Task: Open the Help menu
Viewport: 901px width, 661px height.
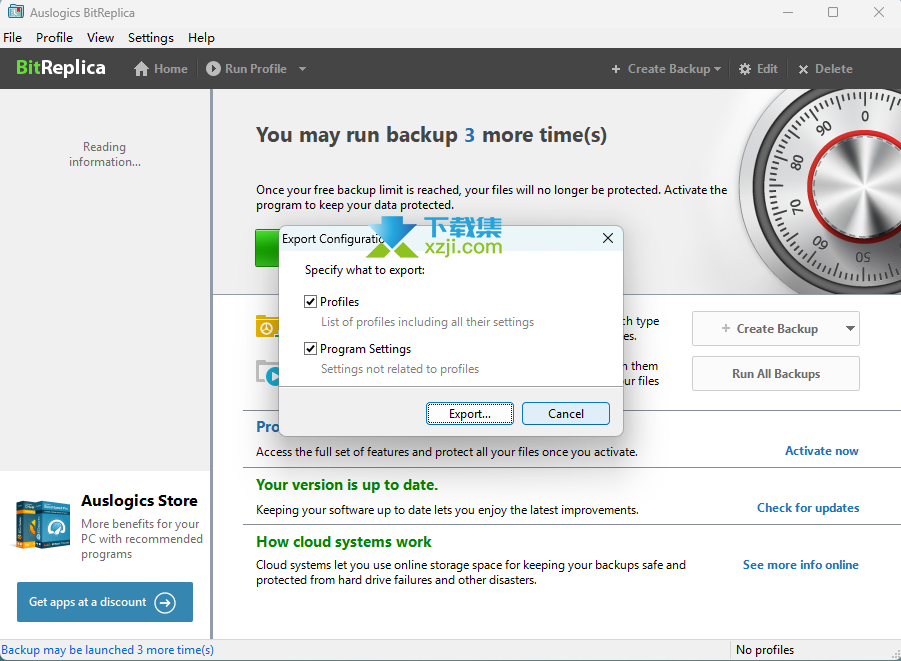Action: click(x=201, y=38)
